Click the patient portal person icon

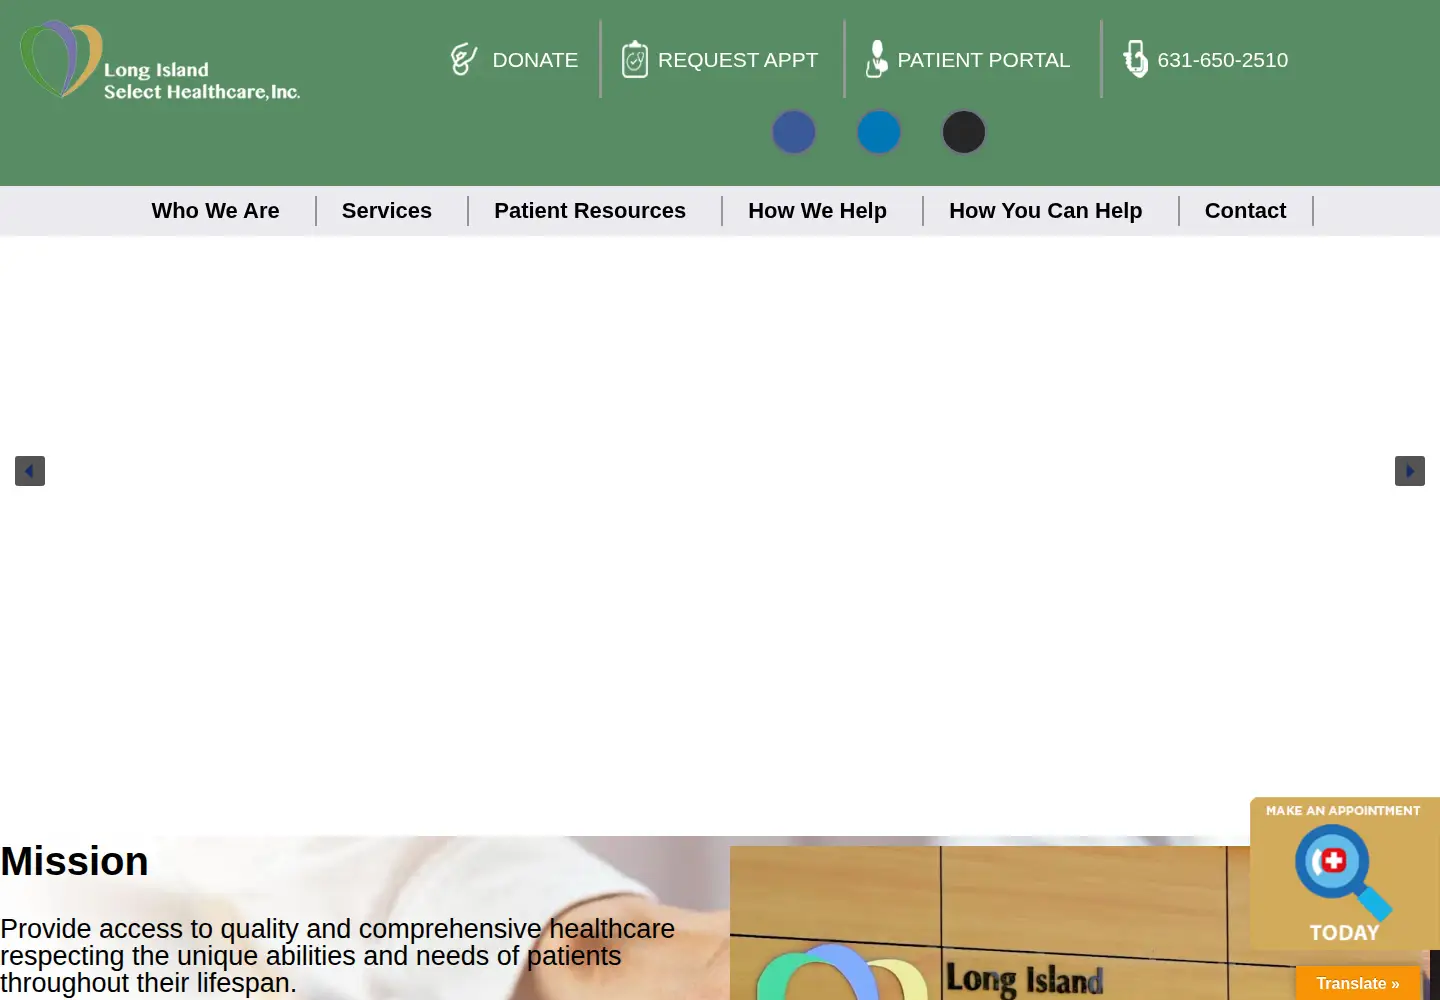876,59
